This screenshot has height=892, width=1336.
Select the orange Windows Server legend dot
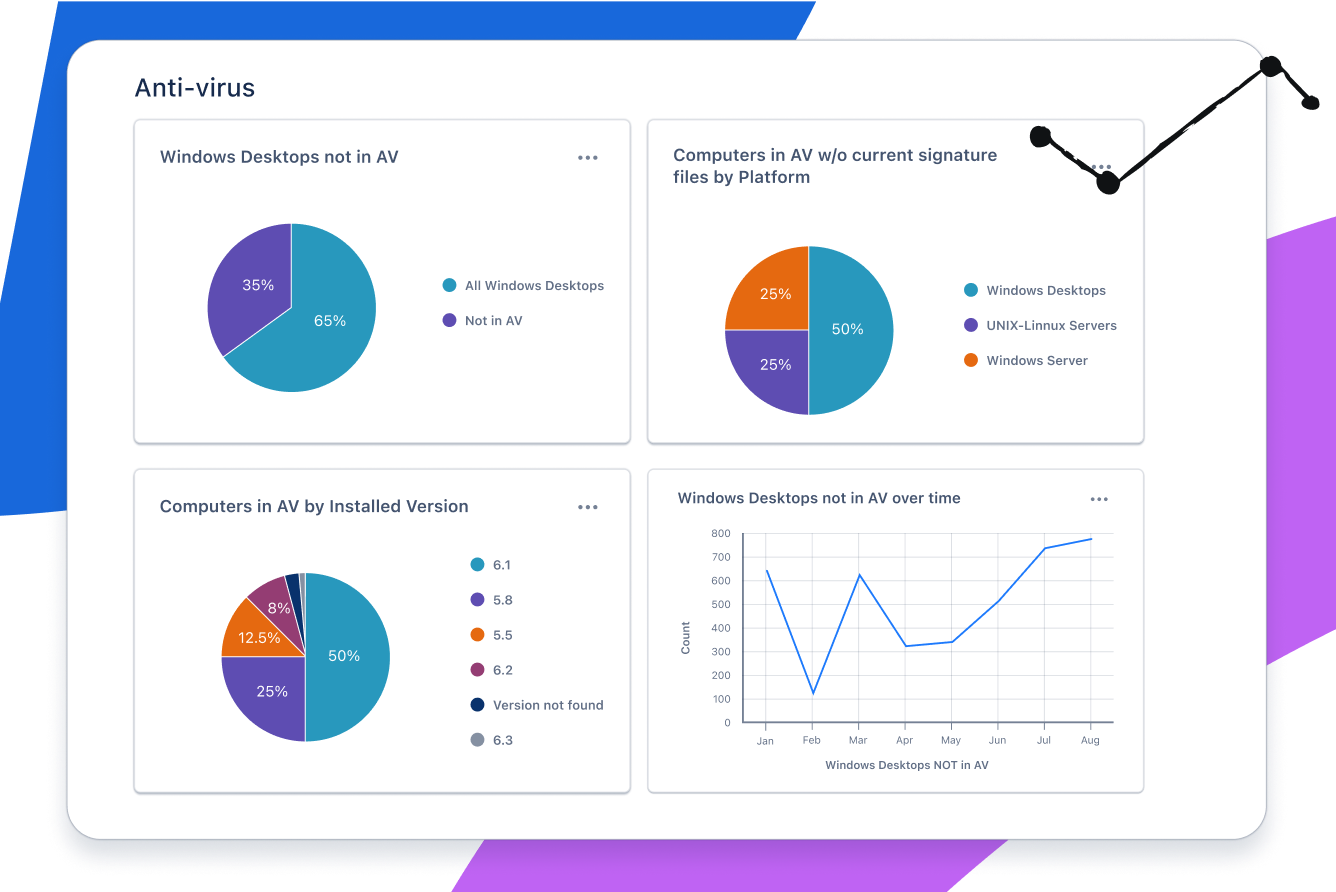[971, 360]
